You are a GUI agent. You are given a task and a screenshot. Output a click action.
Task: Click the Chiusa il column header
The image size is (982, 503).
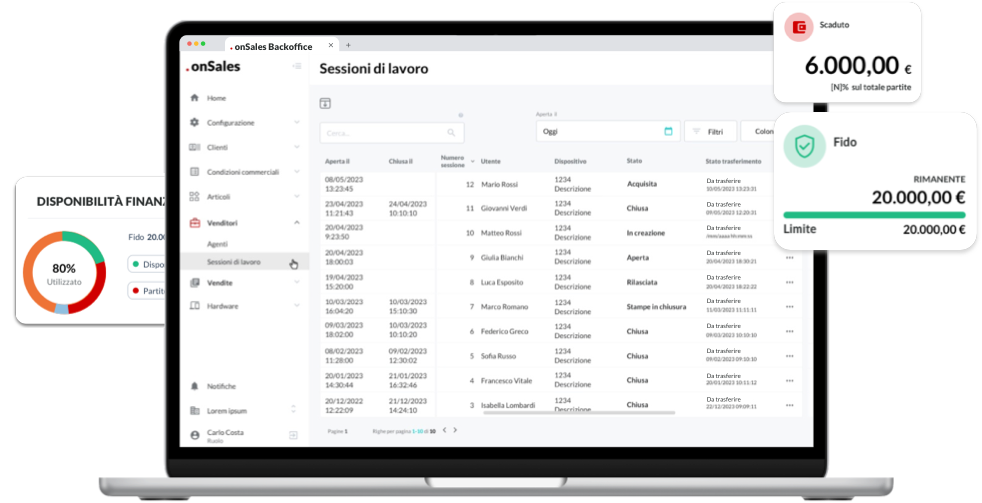coord(400,162)
